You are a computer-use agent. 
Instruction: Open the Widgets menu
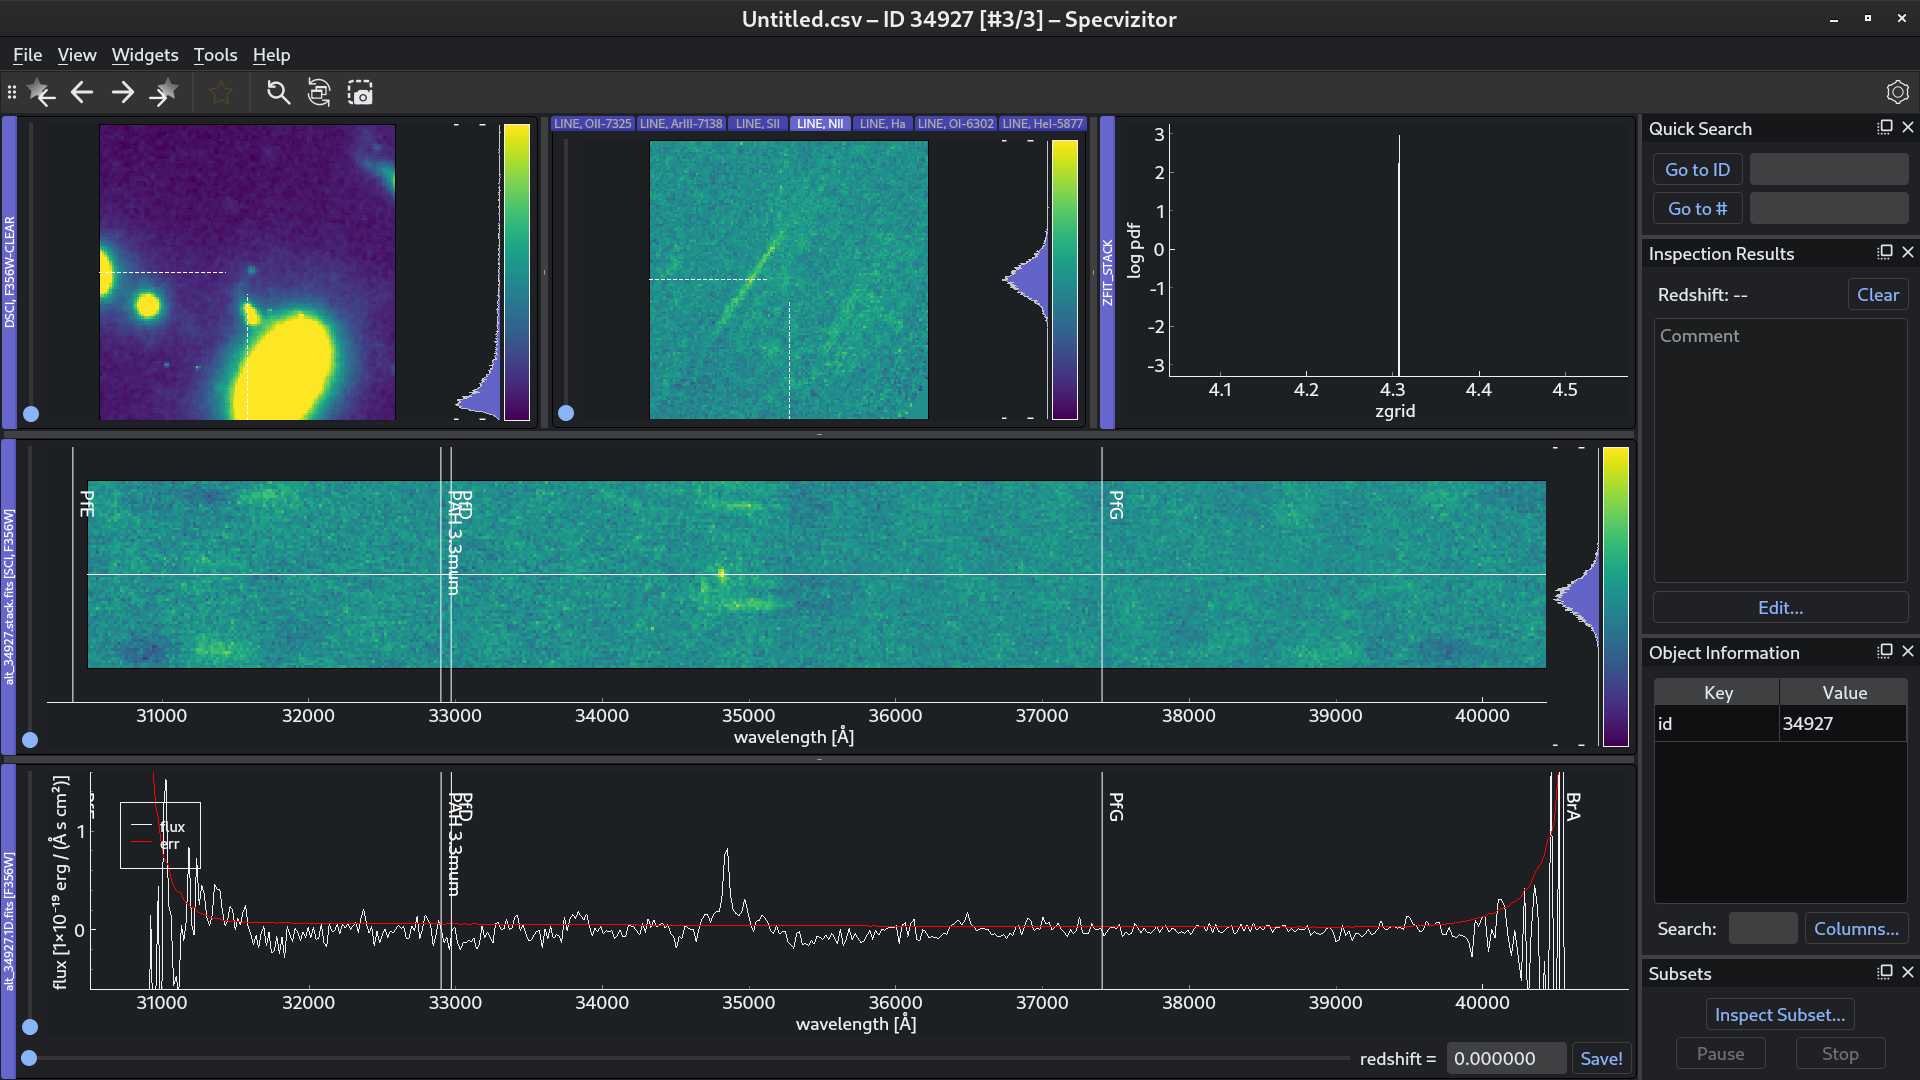pos(145,55)
